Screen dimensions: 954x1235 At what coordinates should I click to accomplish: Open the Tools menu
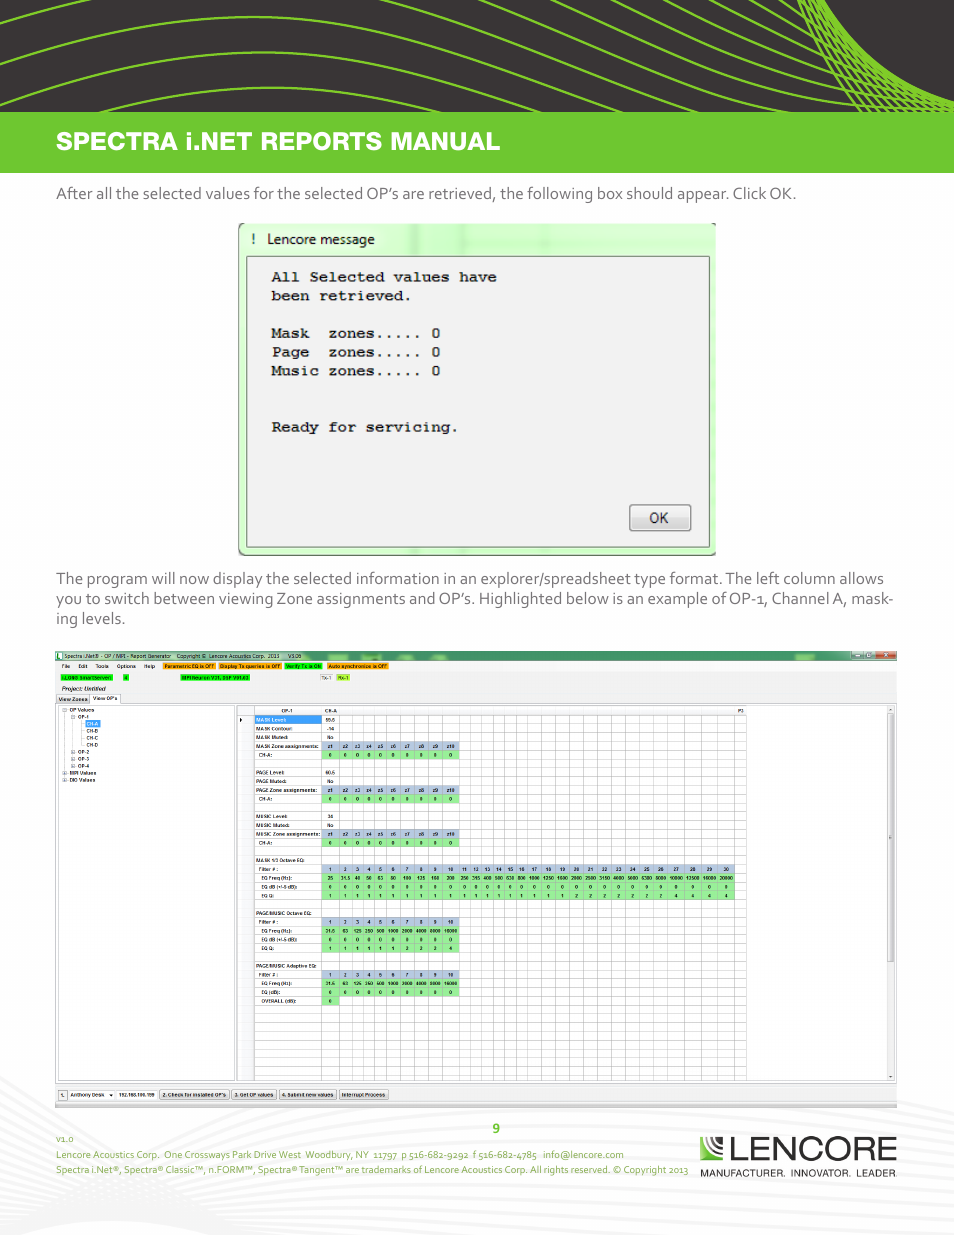pyautogui.click(x=102, y=666)
